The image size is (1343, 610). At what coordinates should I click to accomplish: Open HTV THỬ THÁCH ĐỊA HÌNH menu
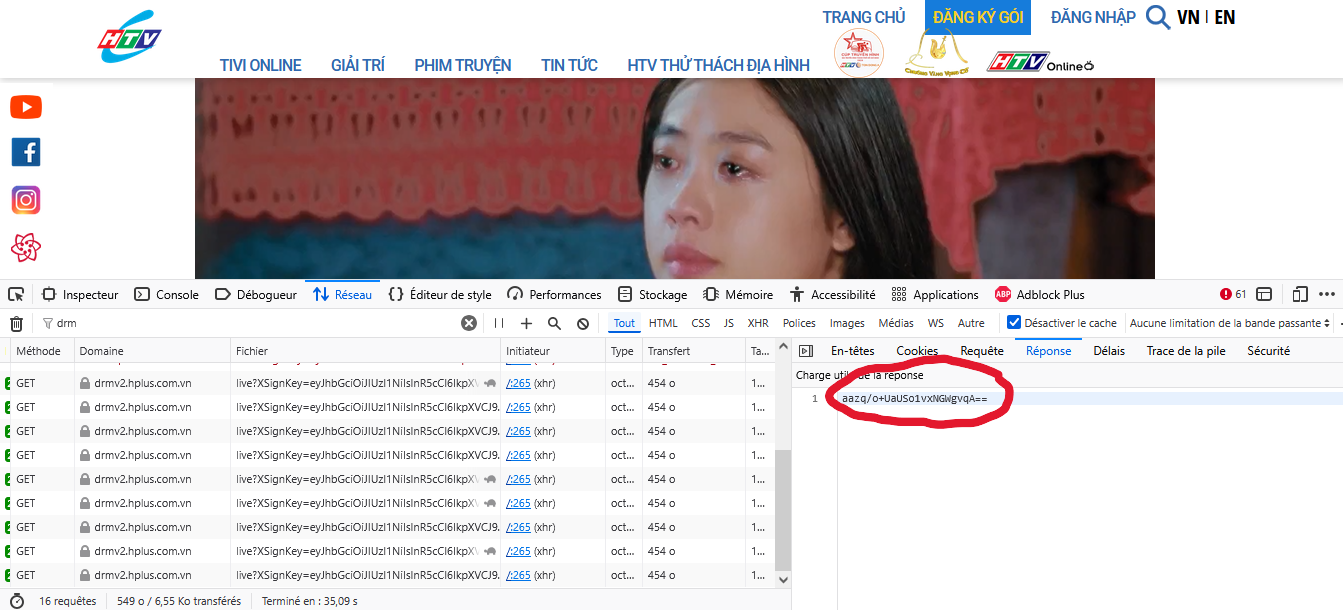[718, 65]
